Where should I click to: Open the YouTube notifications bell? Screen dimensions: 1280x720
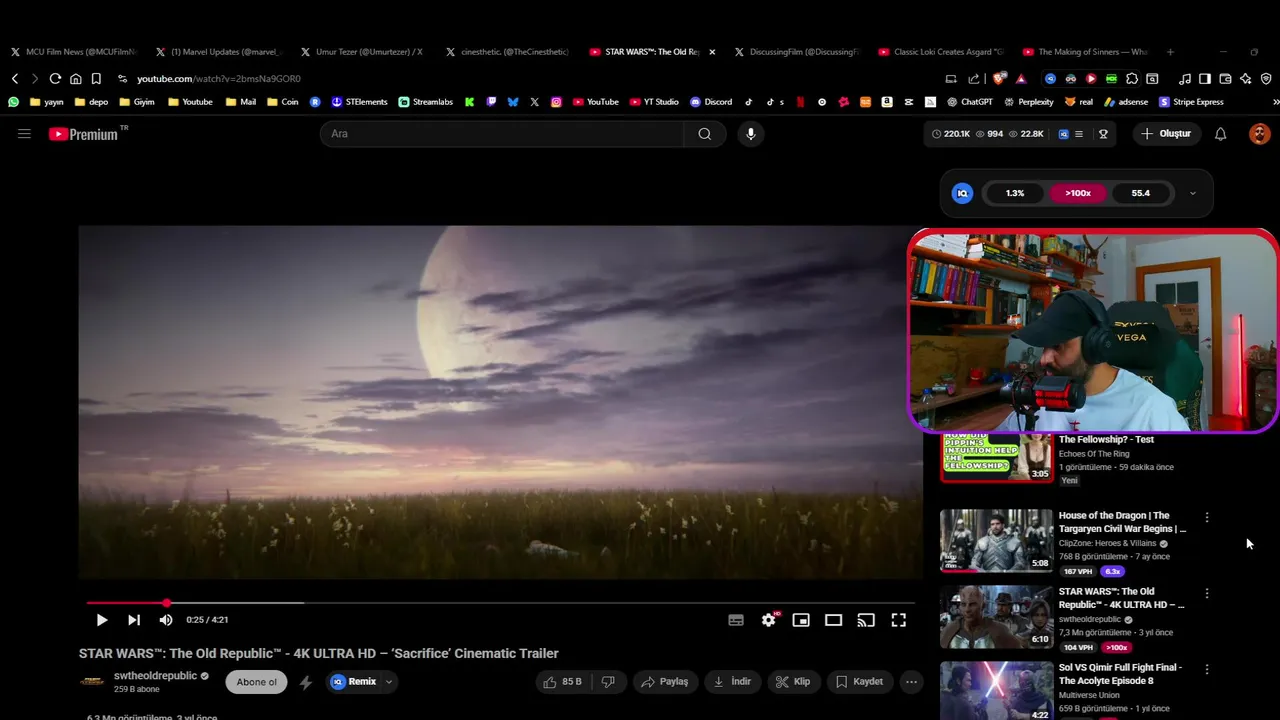pyautogui.click(x=1220, y=134)
